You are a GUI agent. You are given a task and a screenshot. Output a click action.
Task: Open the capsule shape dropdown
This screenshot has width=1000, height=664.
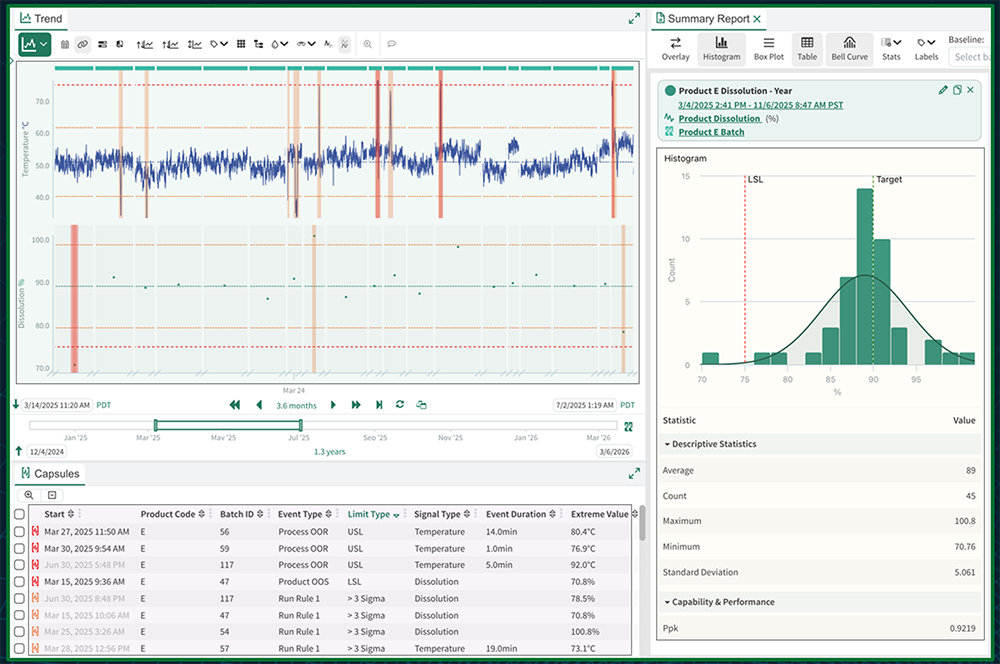(x=305, y=45)
